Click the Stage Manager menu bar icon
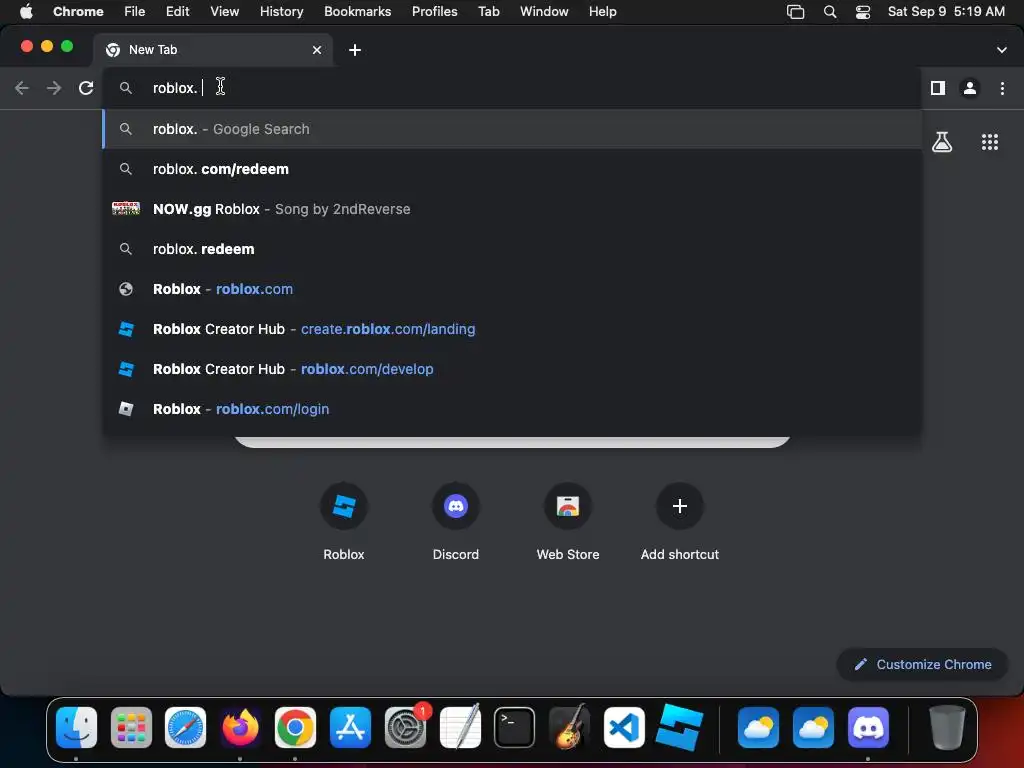 795,12
